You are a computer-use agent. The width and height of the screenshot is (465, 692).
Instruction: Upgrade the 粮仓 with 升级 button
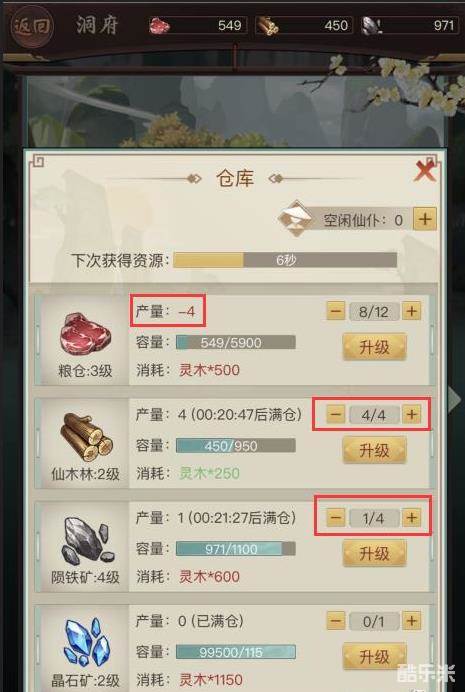(x=374, y=347)
